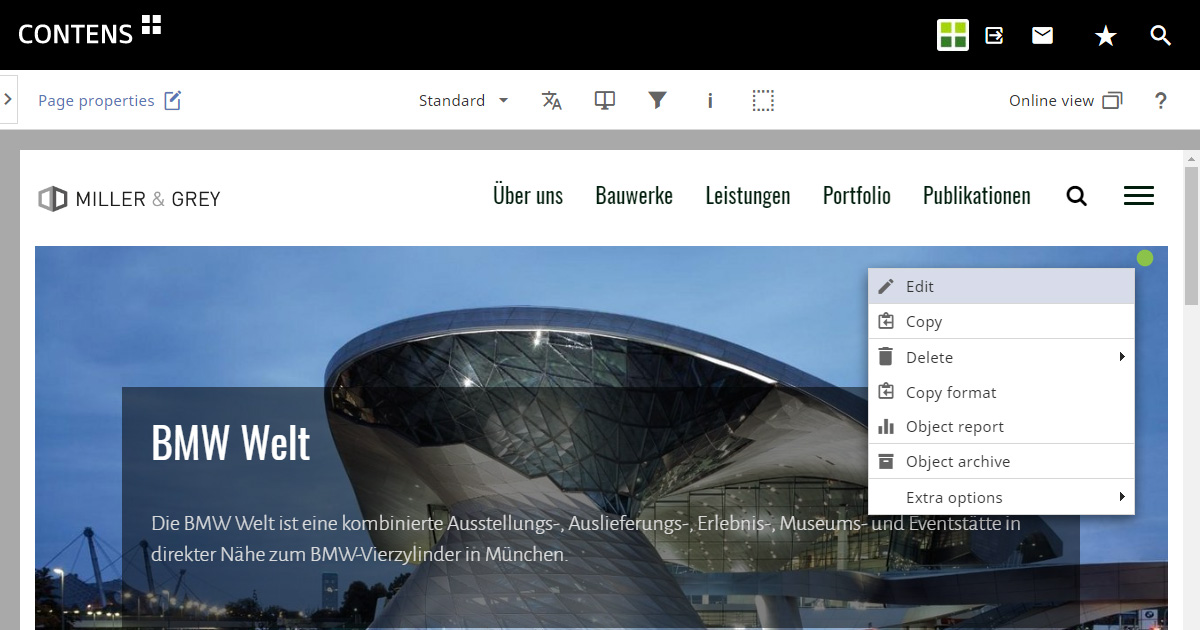Screen dimensions: 1200x630
Task: Expand the Delete submenu arrow
Action: pyautogui.click(x=1122, y=357)
